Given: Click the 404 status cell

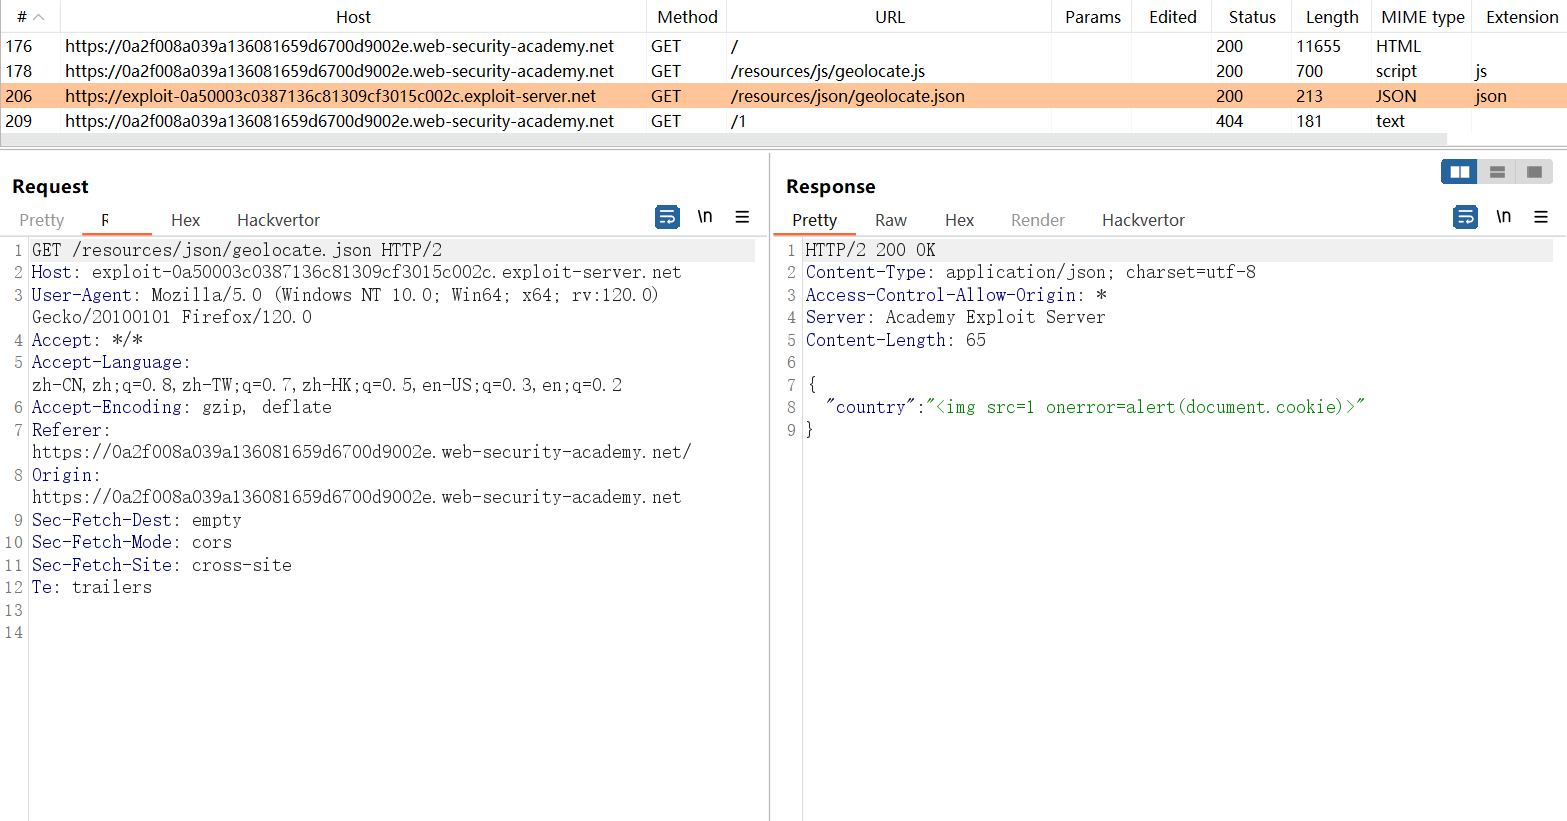Looking at the screenshot, I should 1229,121.
